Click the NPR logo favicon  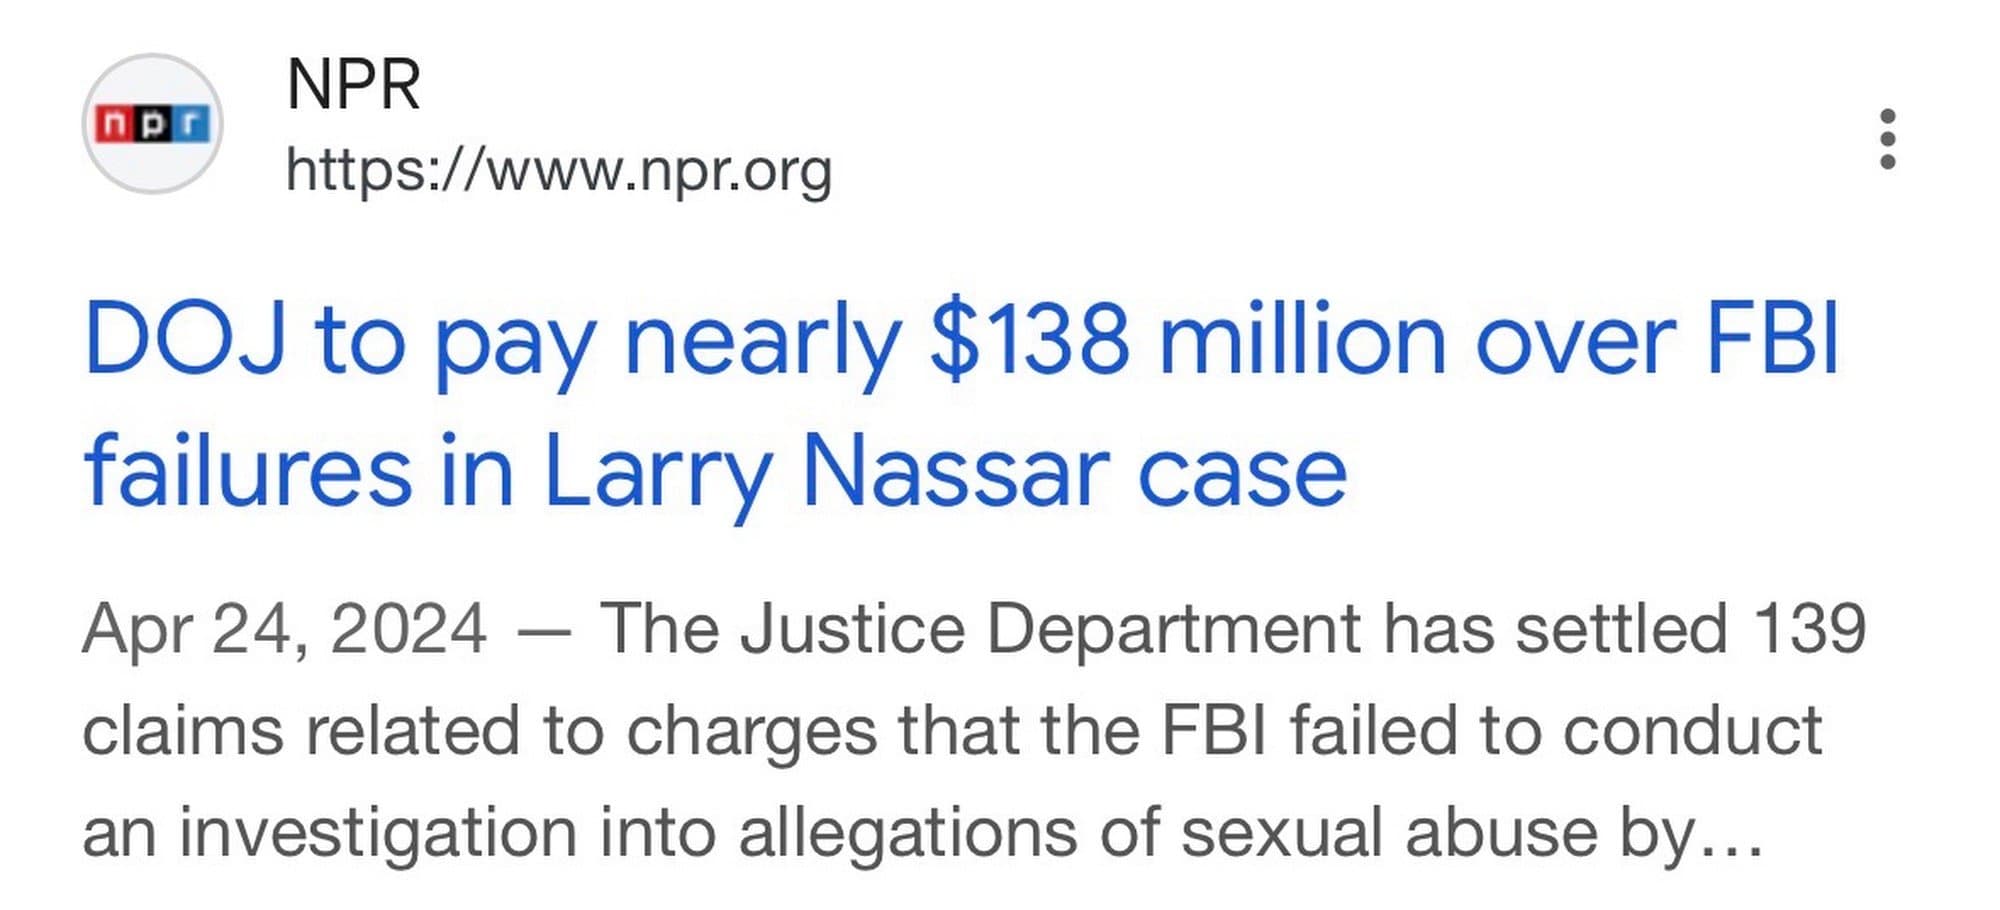152,124
